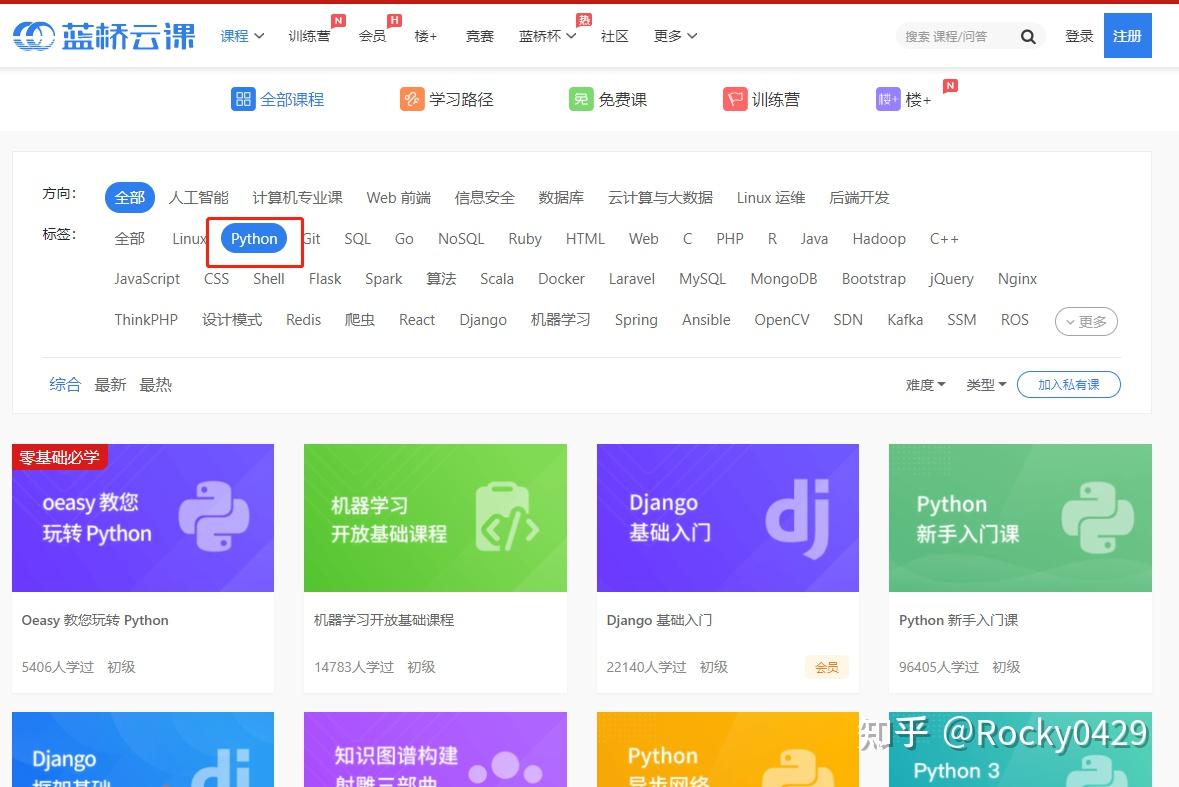The height and width of the screenshot is (787, 1179).
Task: Open the oeasy 教您玩转 Python course thumbnail
Action: 143,518
